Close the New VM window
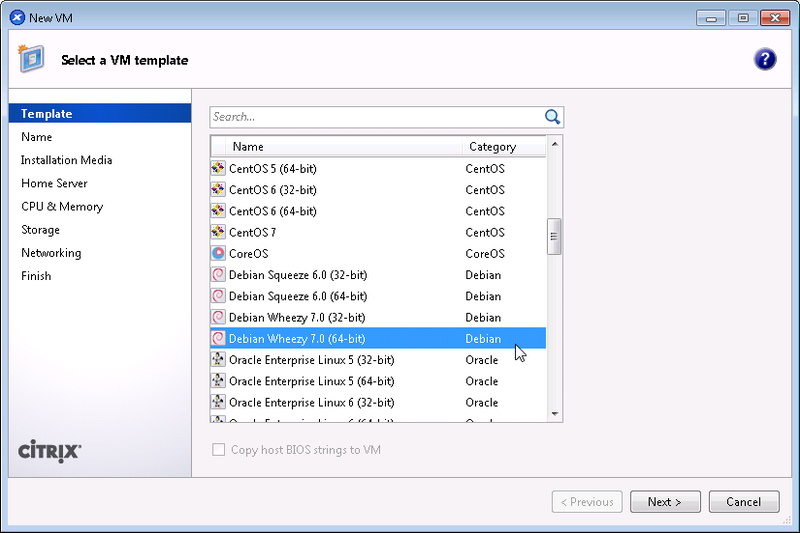Screen dimensions: 800x533 [x=775, y=18]
